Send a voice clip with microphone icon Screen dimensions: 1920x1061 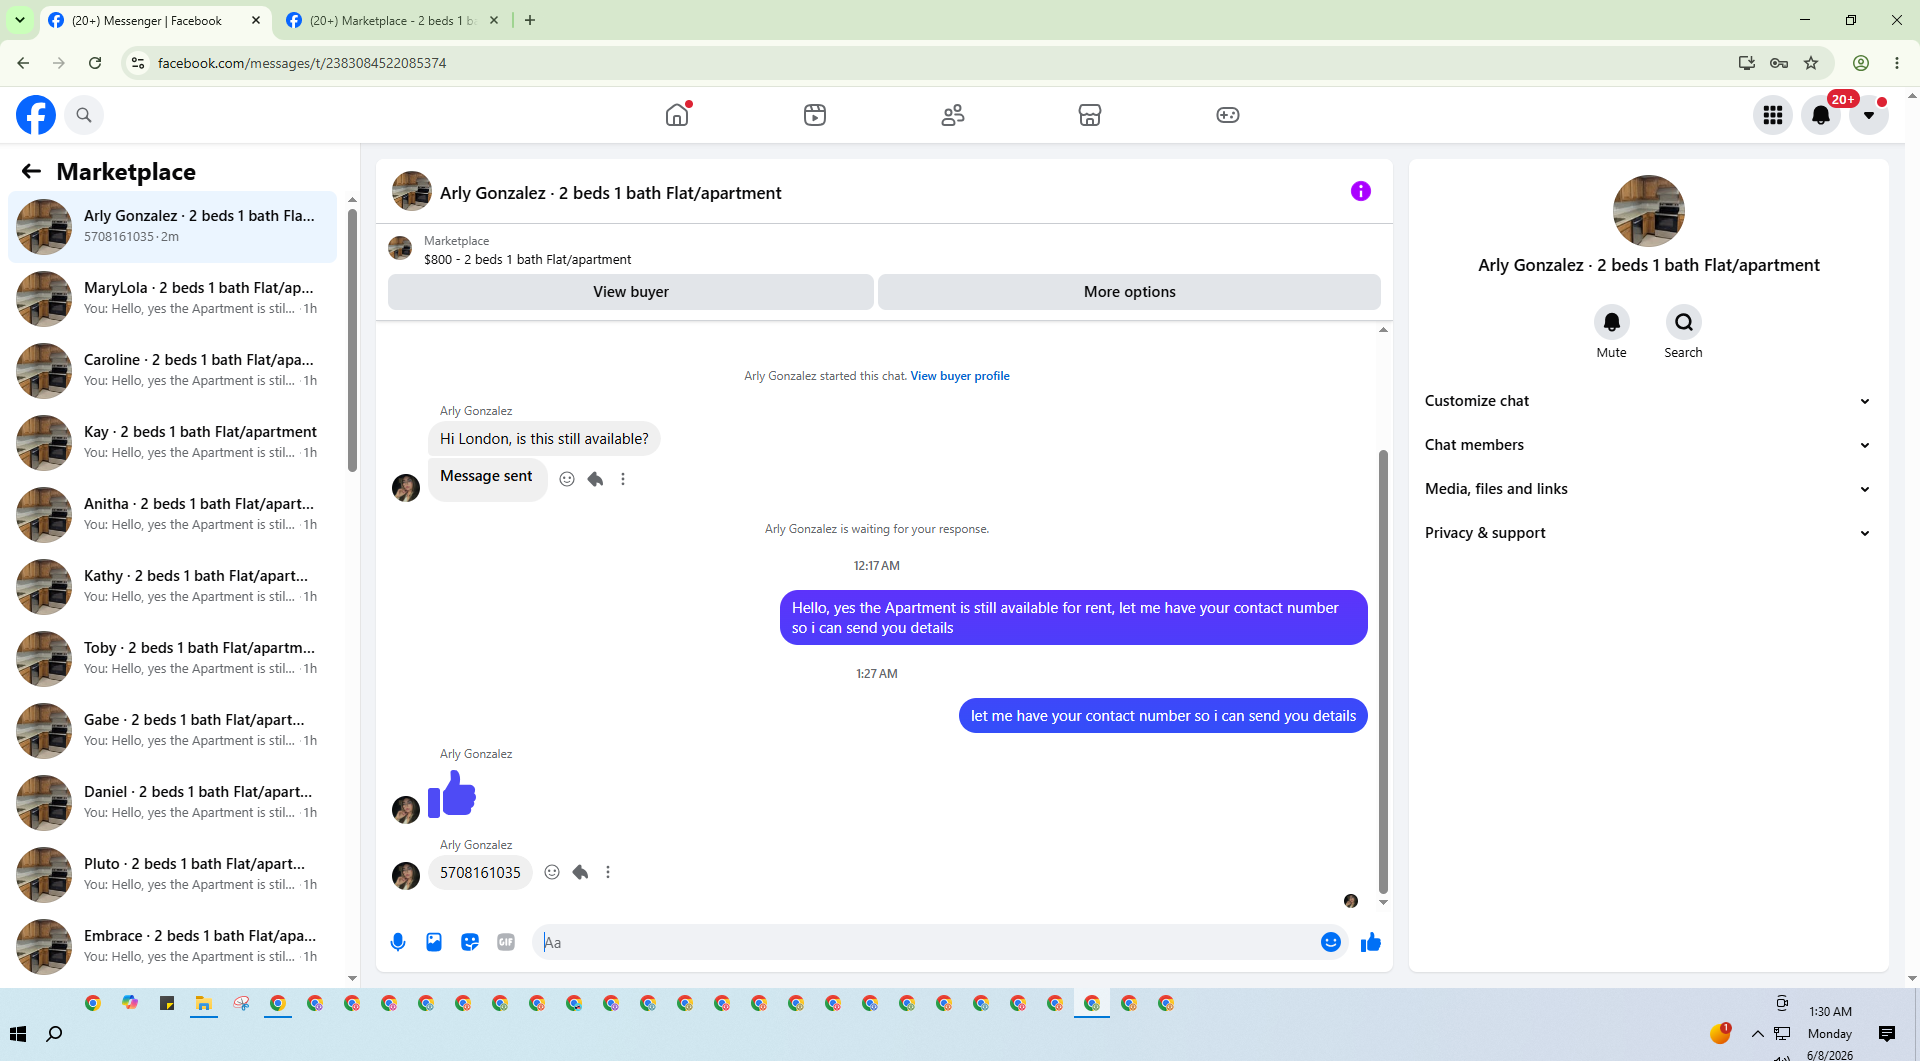tap(398, 942)
